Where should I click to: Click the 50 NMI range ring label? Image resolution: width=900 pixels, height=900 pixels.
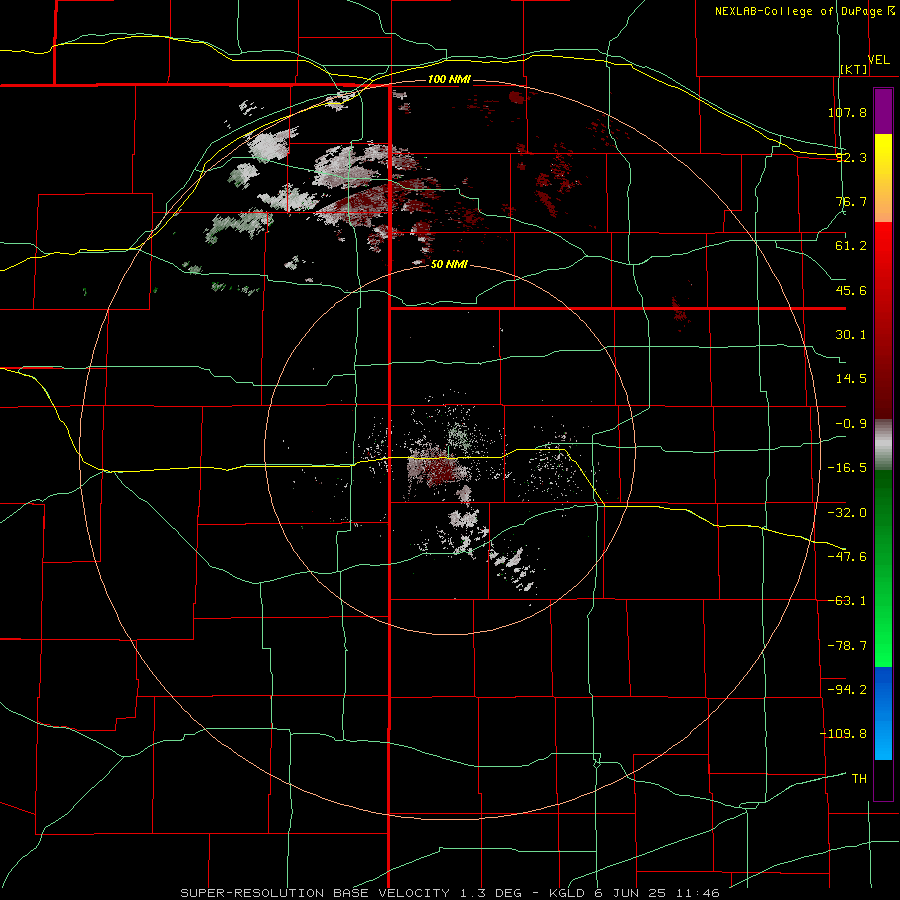tap(449, 265)
